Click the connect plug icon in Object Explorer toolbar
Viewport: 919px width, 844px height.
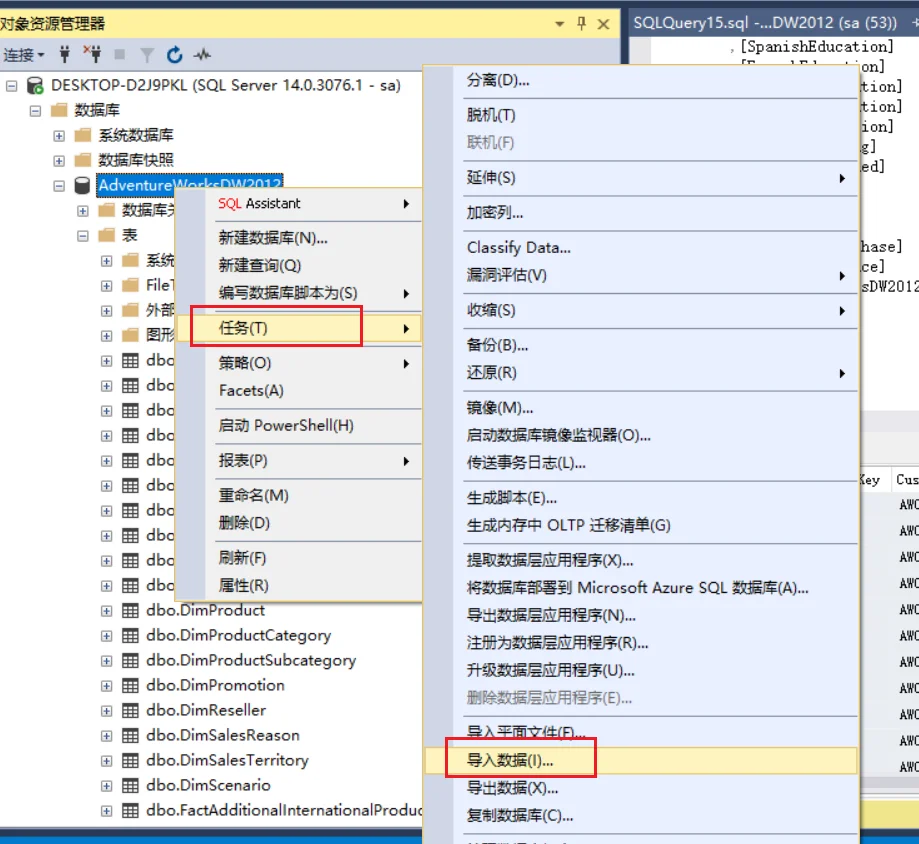(x=64, y=55)
